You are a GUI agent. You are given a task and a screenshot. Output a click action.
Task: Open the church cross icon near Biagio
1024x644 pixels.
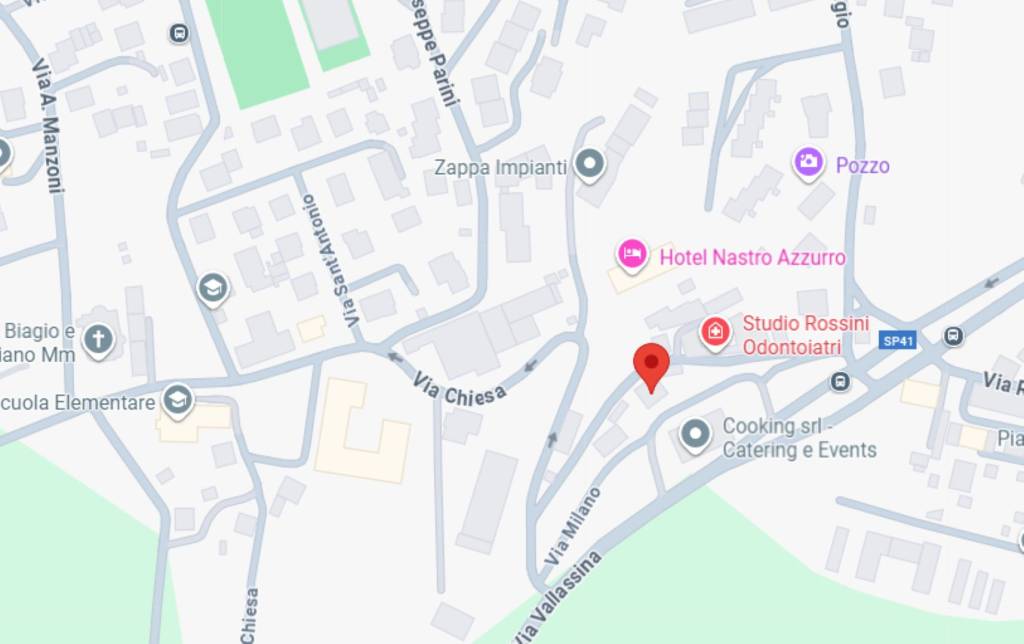(x=99, y=340)
